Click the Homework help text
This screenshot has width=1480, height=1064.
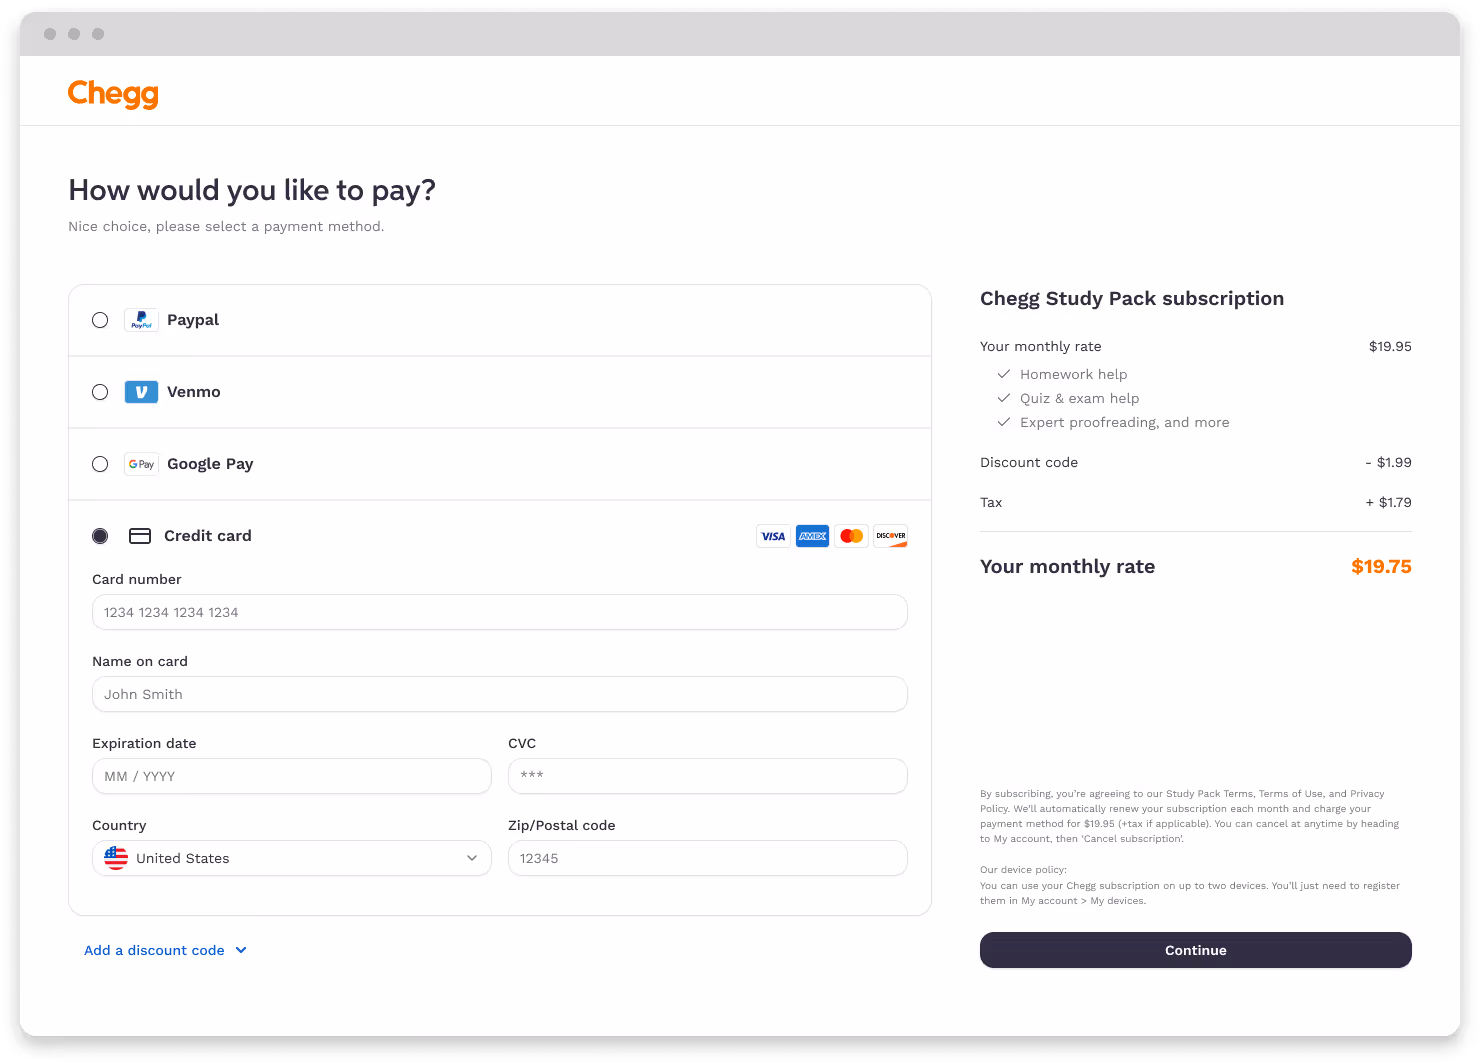pyautogui.click(x=1074, y=374)
